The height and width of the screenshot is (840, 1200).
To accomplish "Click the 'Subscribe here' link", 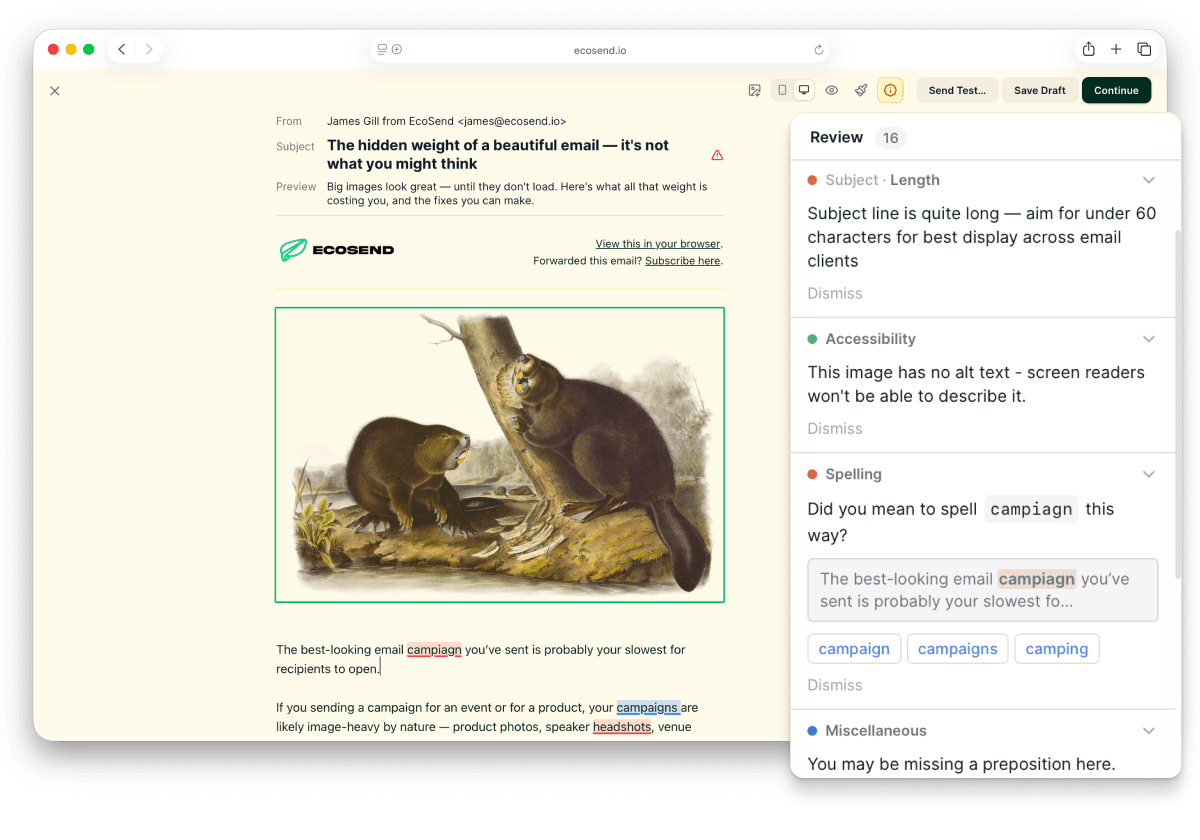I will point(682,261).
